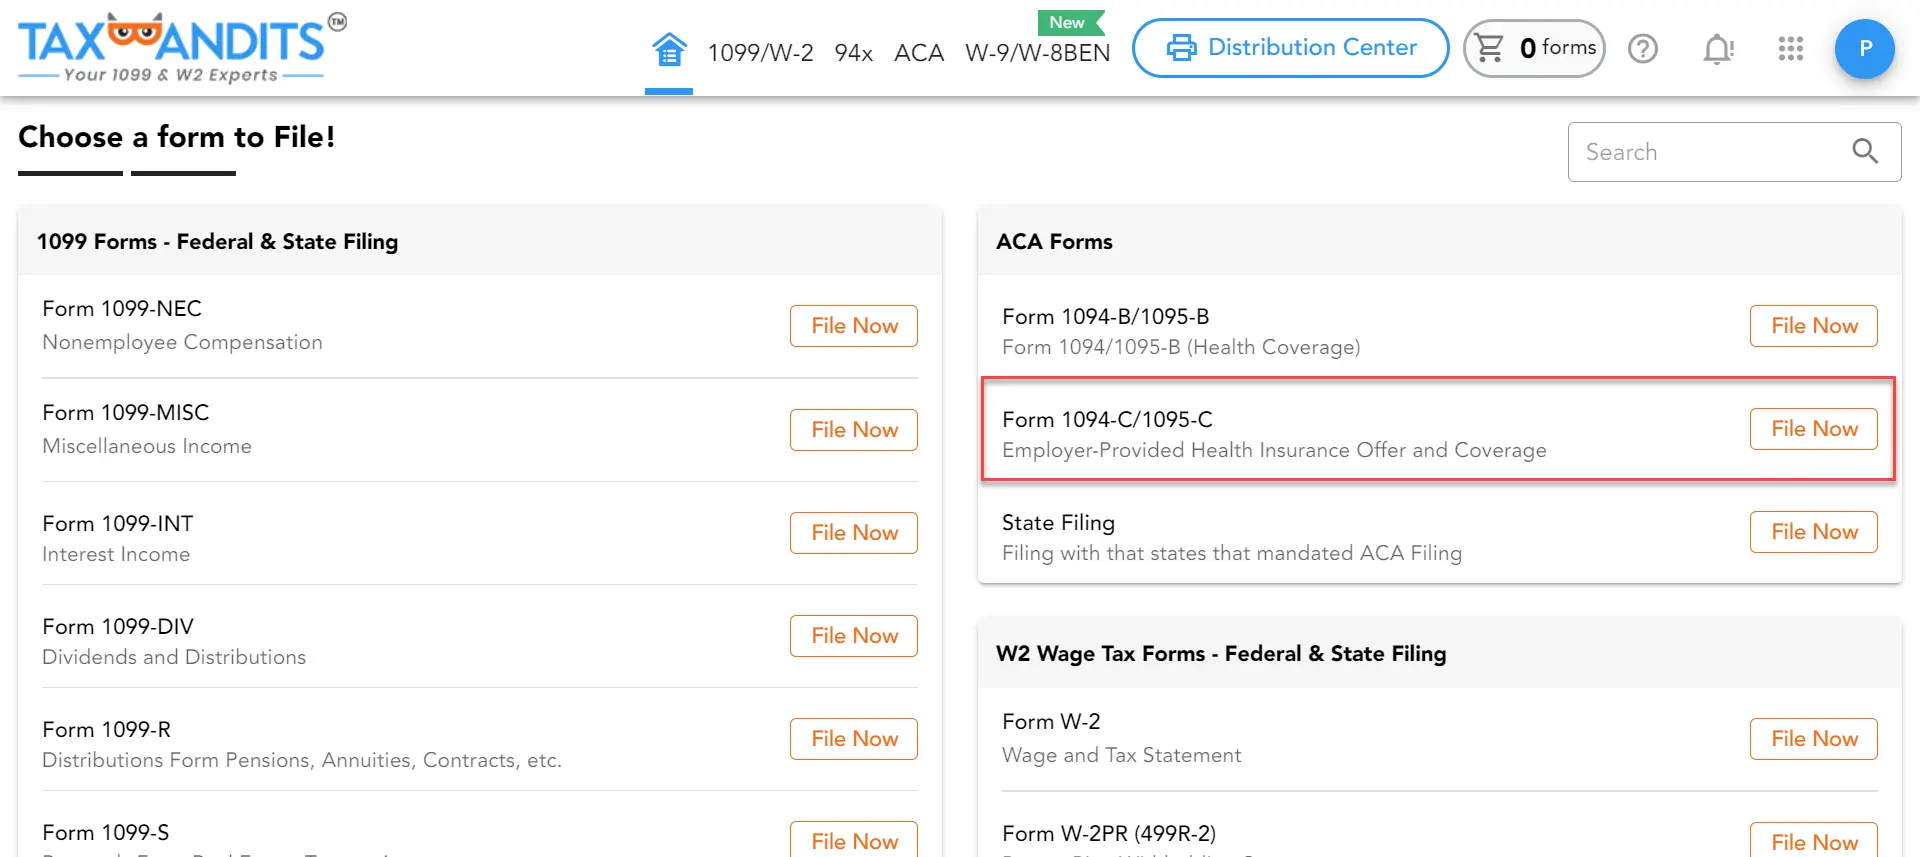1920x857 pixels.
Task: Open the cart with 0 forms
Action: pyautogui.click(x=1534, y=48)
